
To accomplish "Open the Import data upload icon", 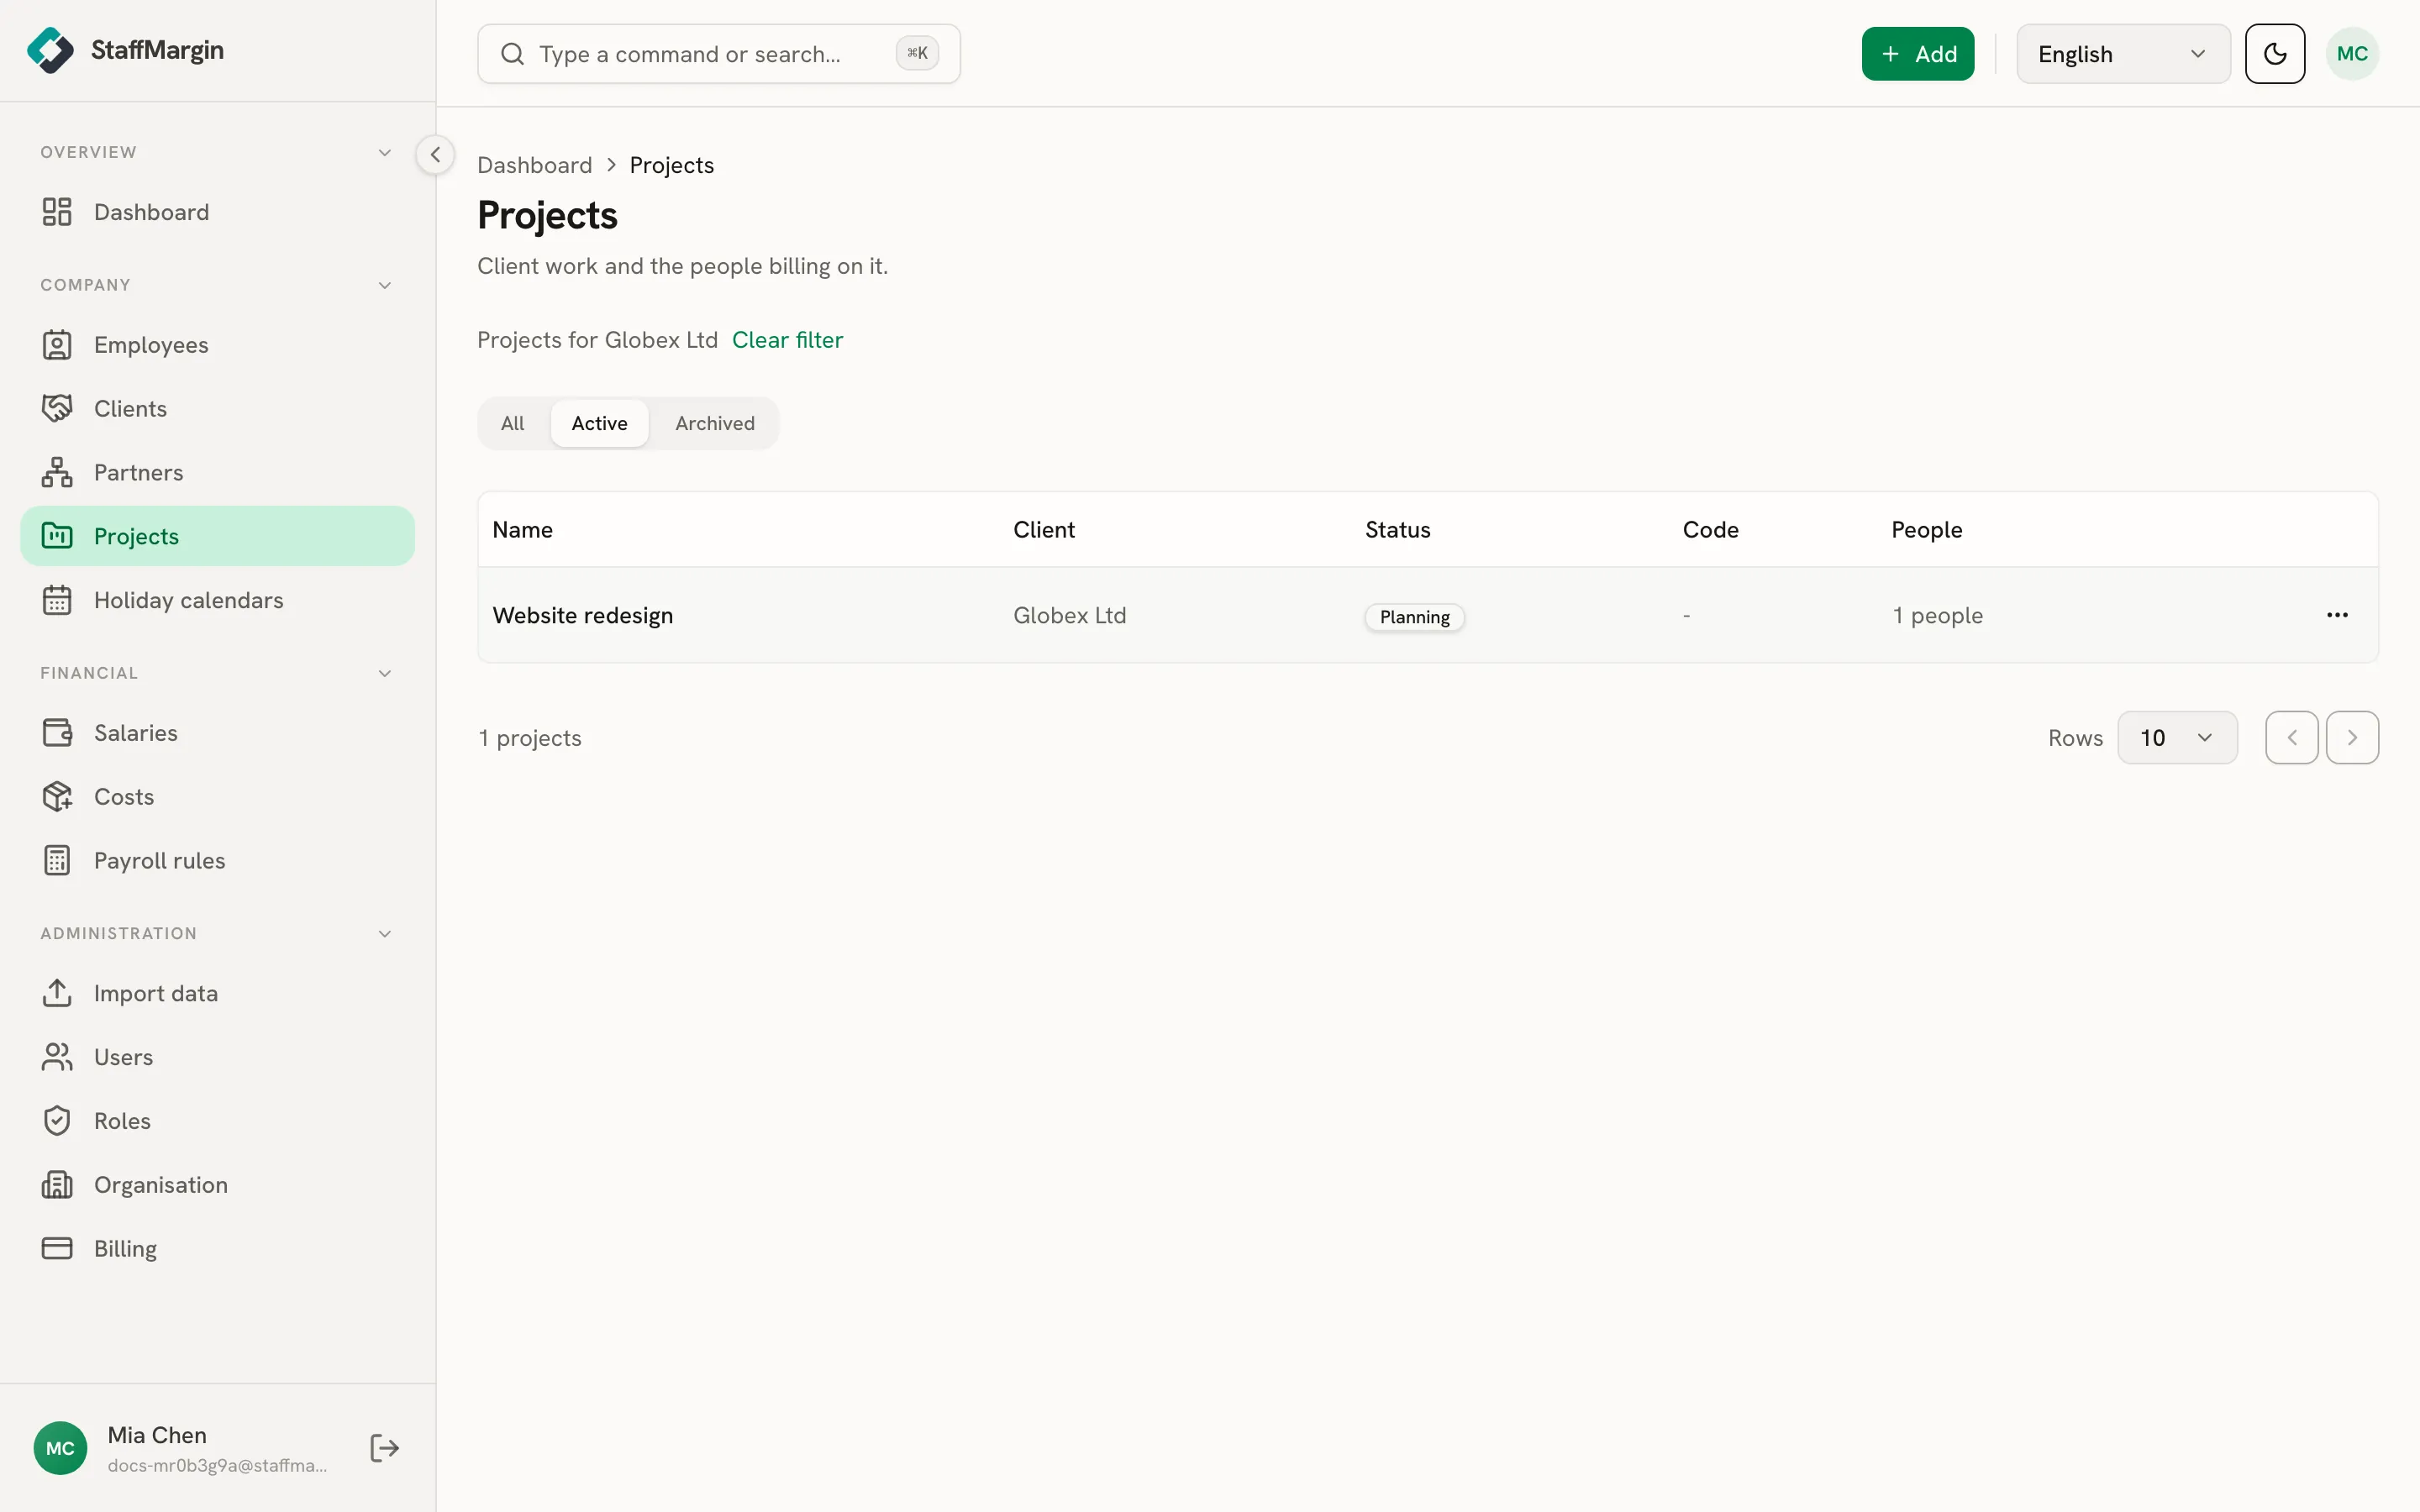I will coord(57,993).
